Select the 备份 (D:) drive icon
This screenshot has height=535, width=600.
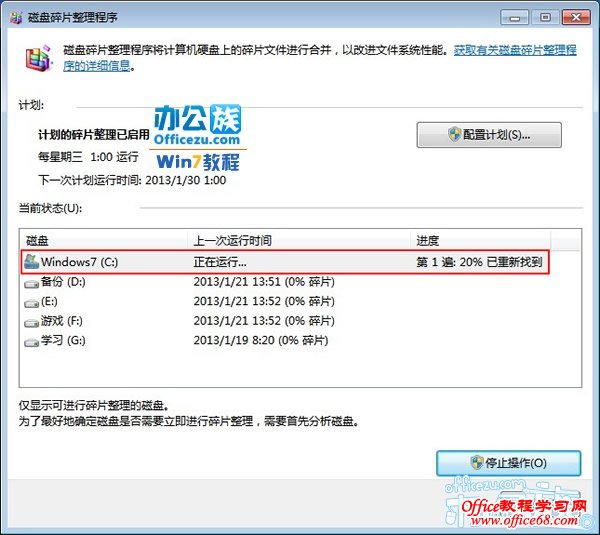(31, 284)
